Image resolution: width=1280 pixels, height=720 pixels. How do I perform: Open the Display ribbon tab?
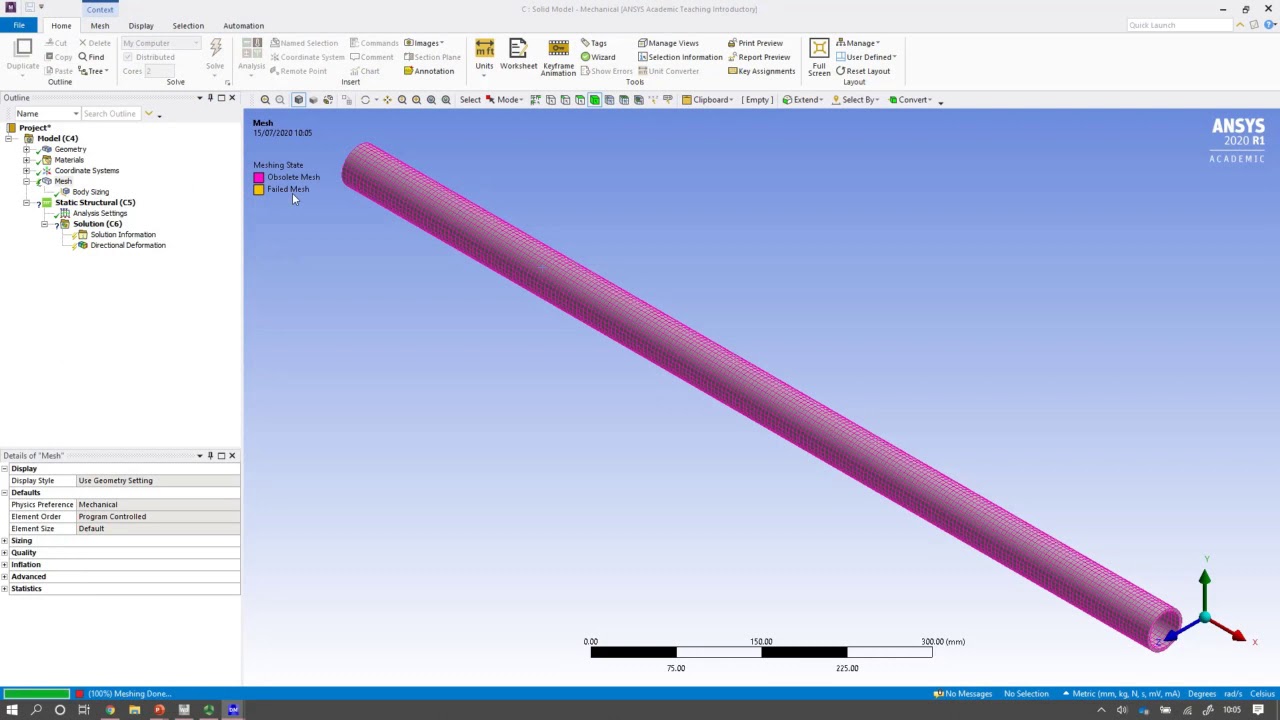[141, 26]
